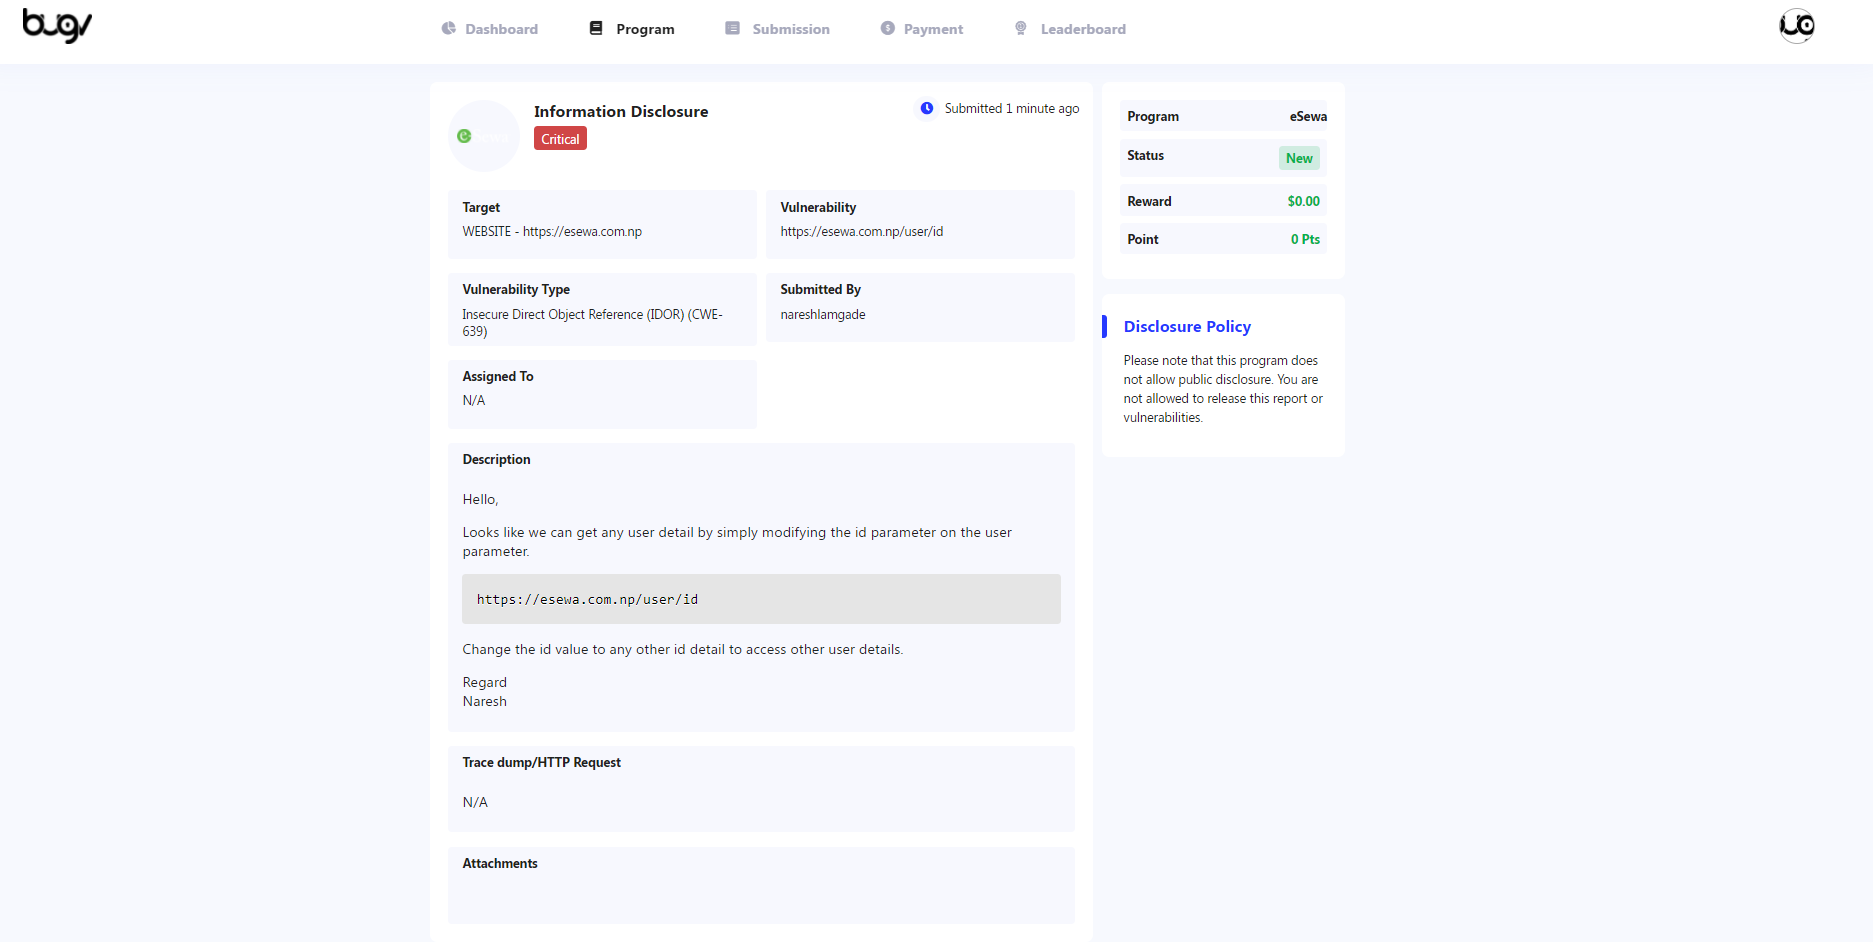Click the code block with user/id URL
This screenshot has width=1873, height=942.
pos(761,599)
